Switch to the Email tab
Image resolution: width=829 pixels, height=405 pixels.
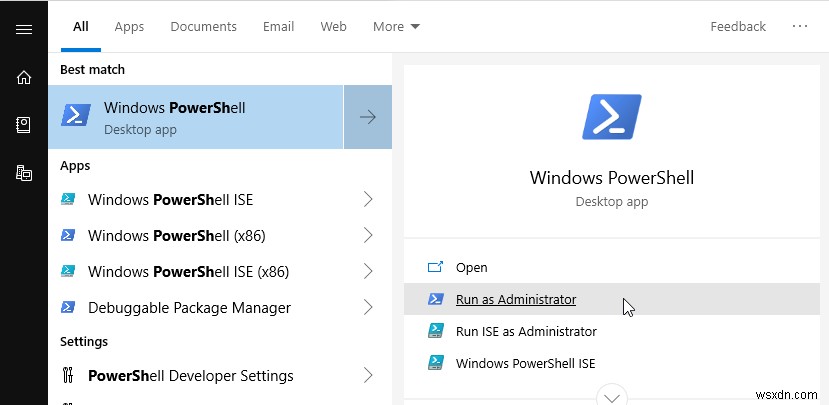pos(279,26)
